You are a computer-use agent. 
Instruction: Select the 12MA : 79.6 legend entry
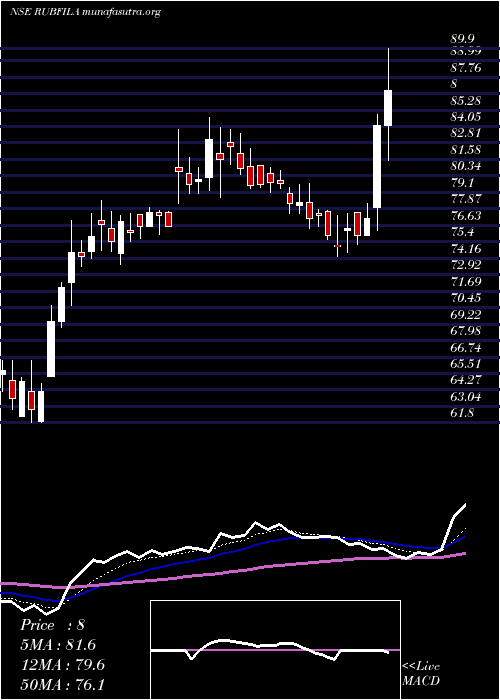click(x=62, y=665)
